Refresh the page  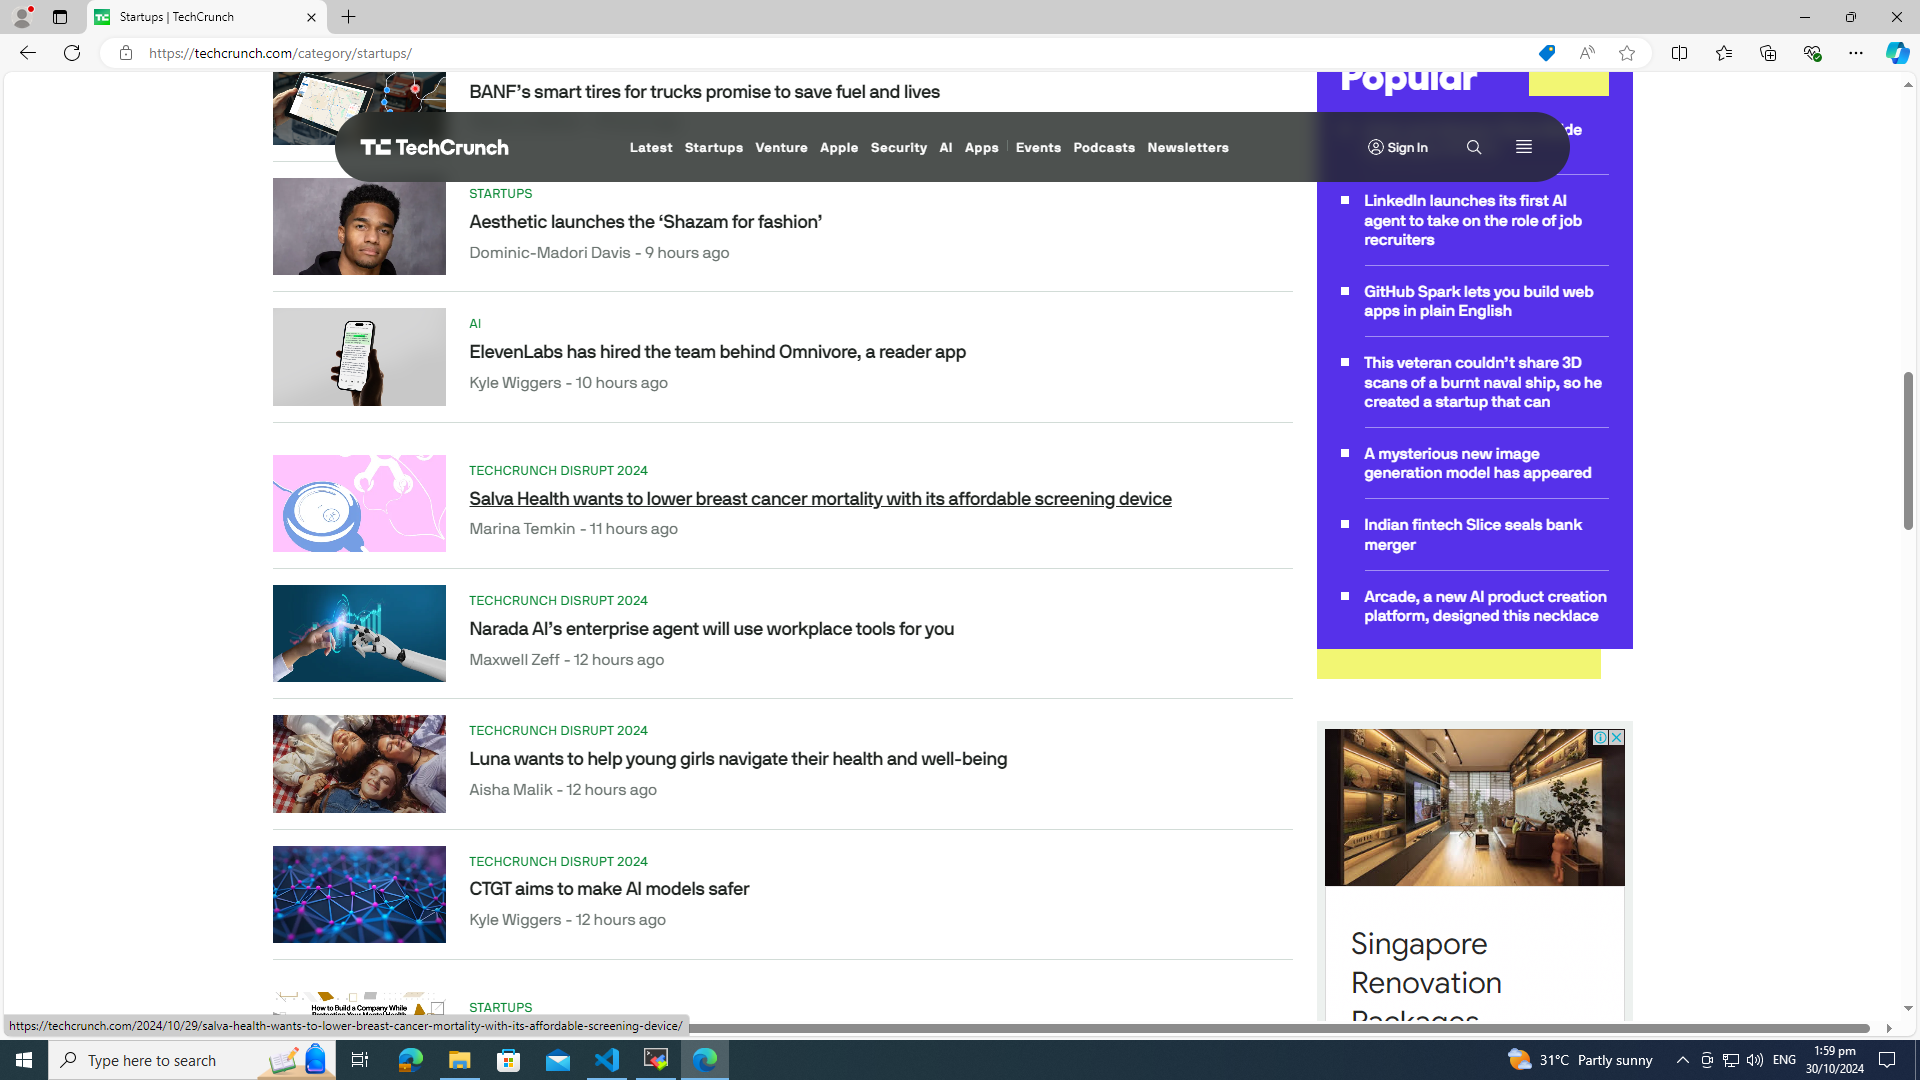click(72, 53)
